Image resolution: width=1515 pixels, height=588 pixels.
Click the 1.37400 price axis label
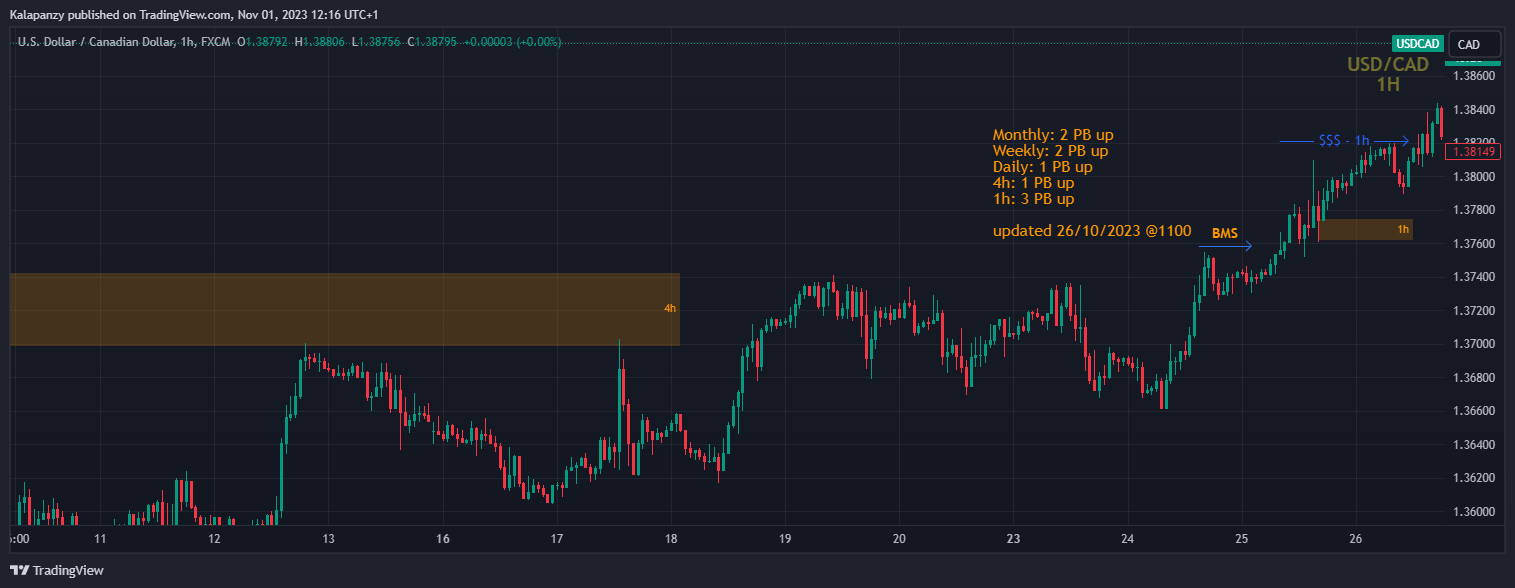[x=1474, y=277]
